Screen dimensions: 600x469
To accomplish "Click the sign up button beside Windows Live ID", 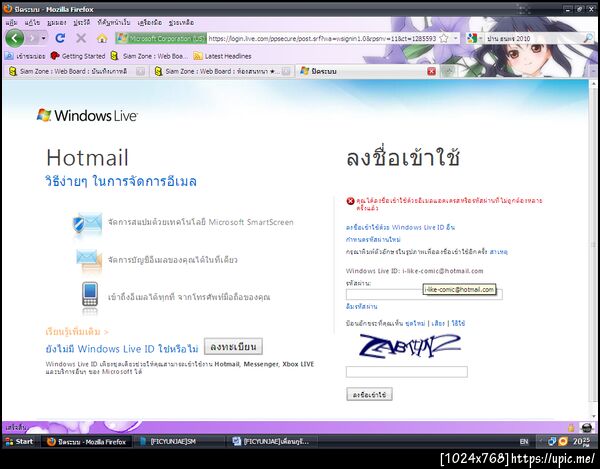I will point(233,347).
